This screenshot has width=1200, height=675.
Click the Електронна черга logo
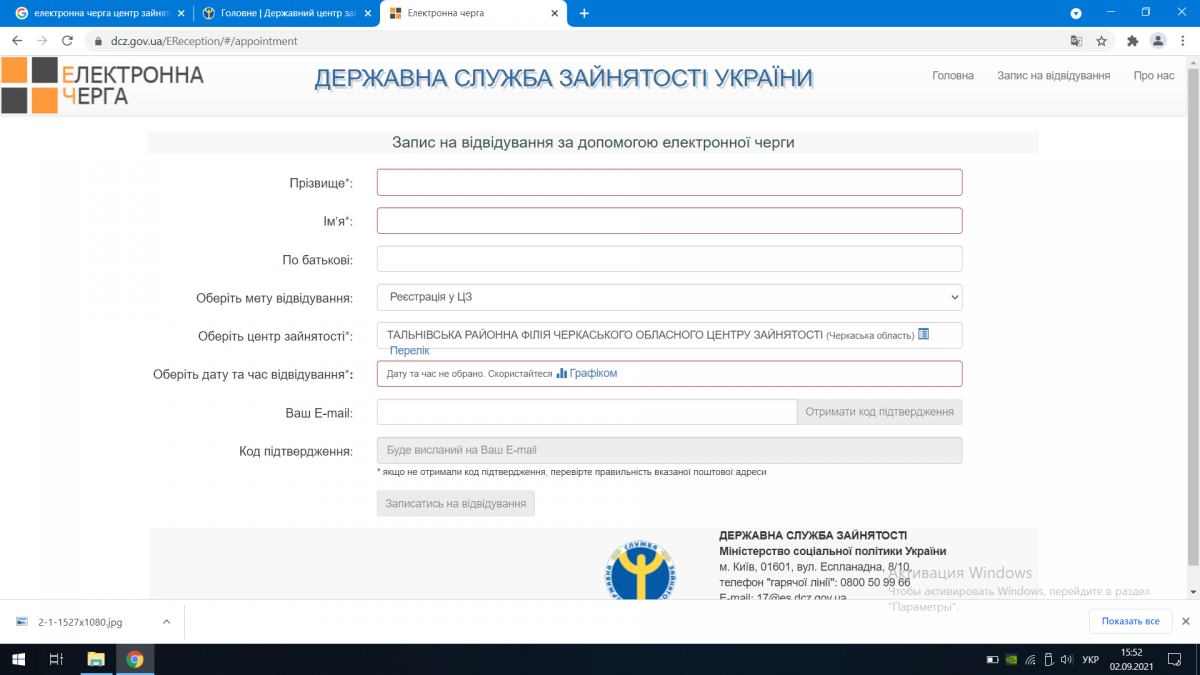(x=102, y=85)
